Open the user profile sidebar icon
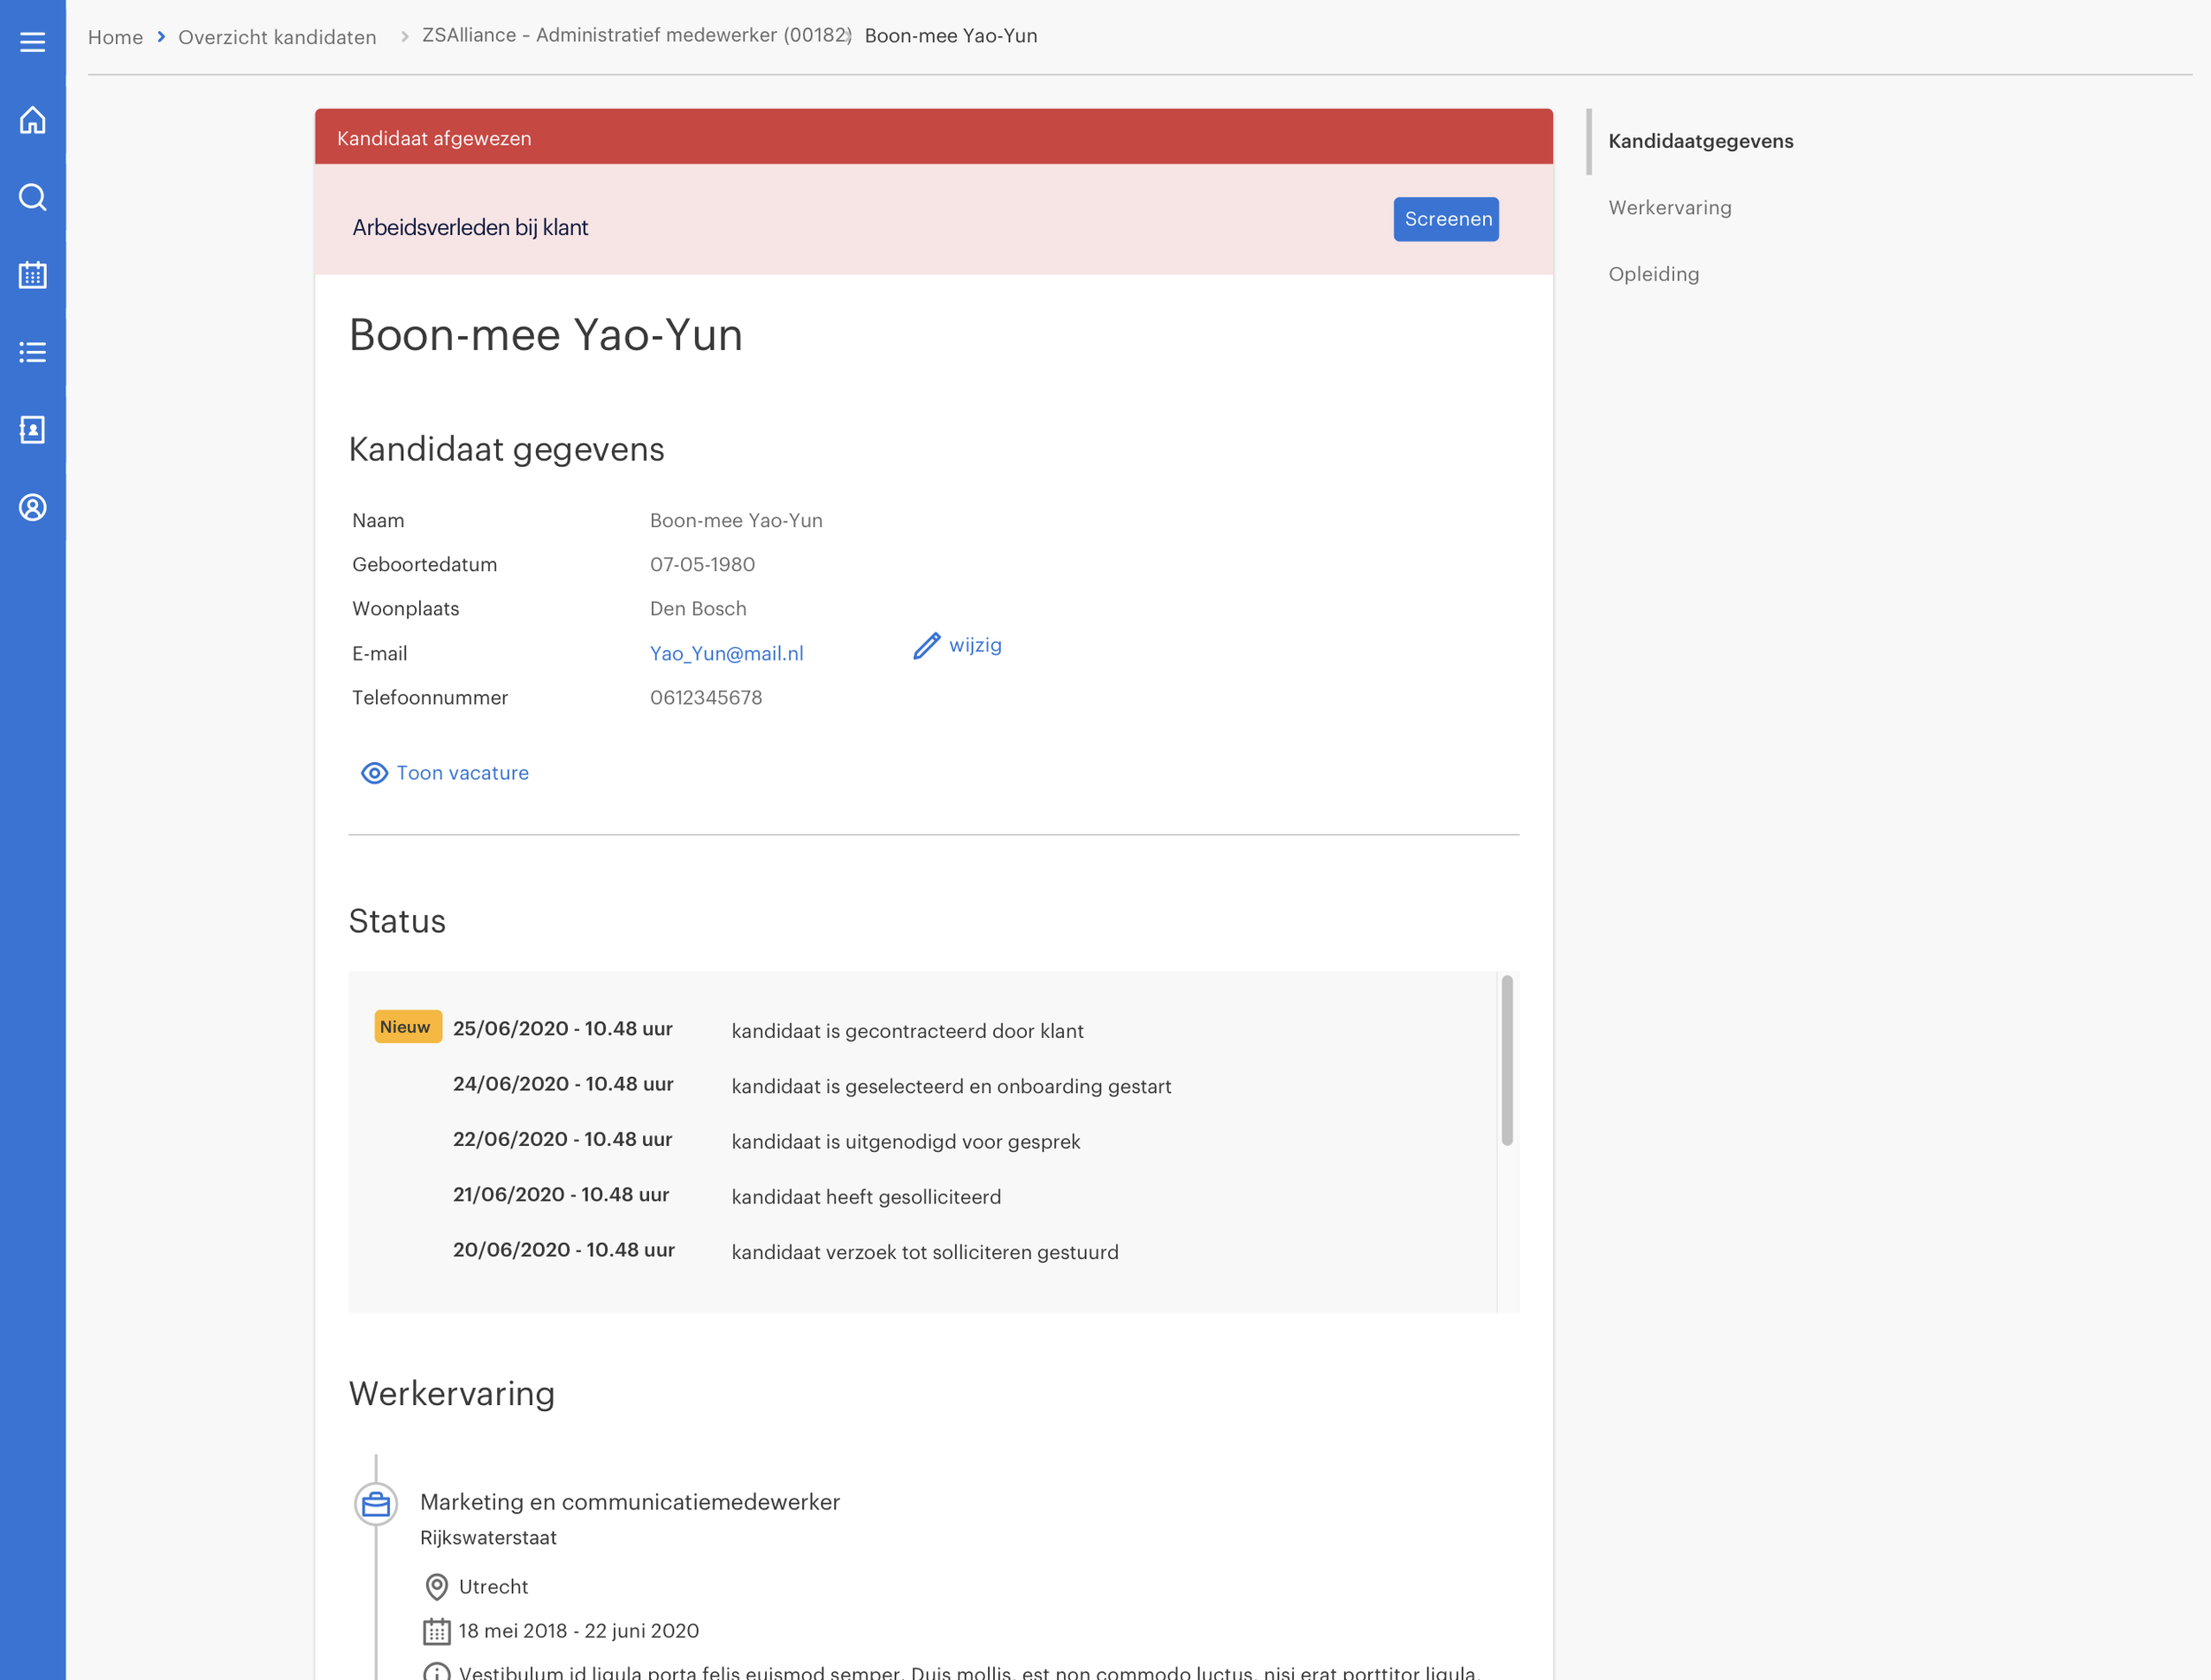Screen dimensions: 2211x1680 pos(32,508)
